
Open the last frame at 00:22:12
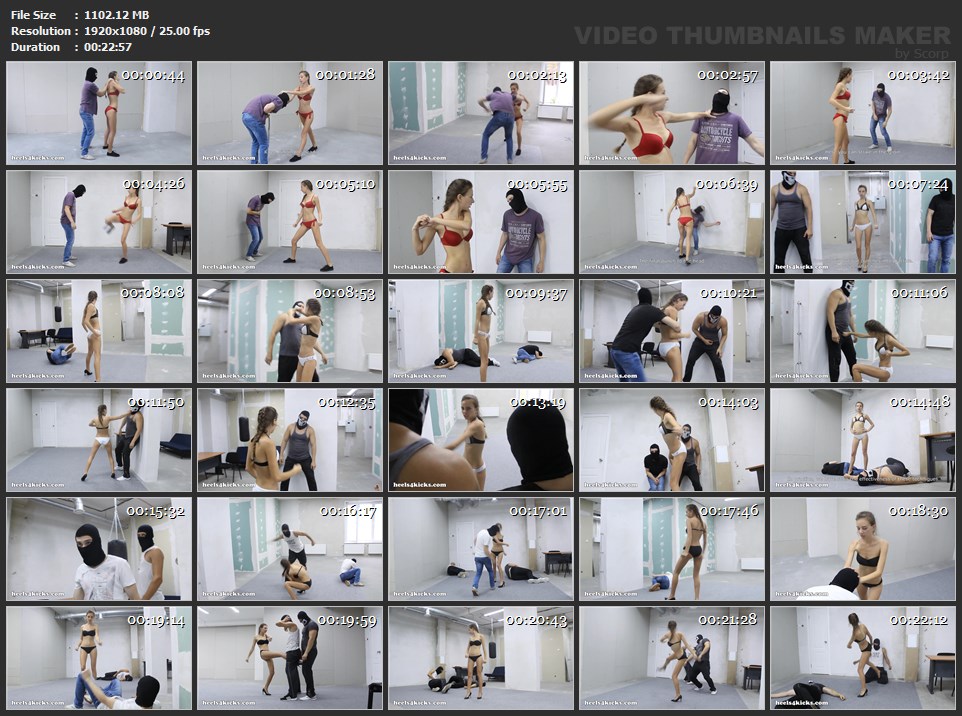pos(862,658)
